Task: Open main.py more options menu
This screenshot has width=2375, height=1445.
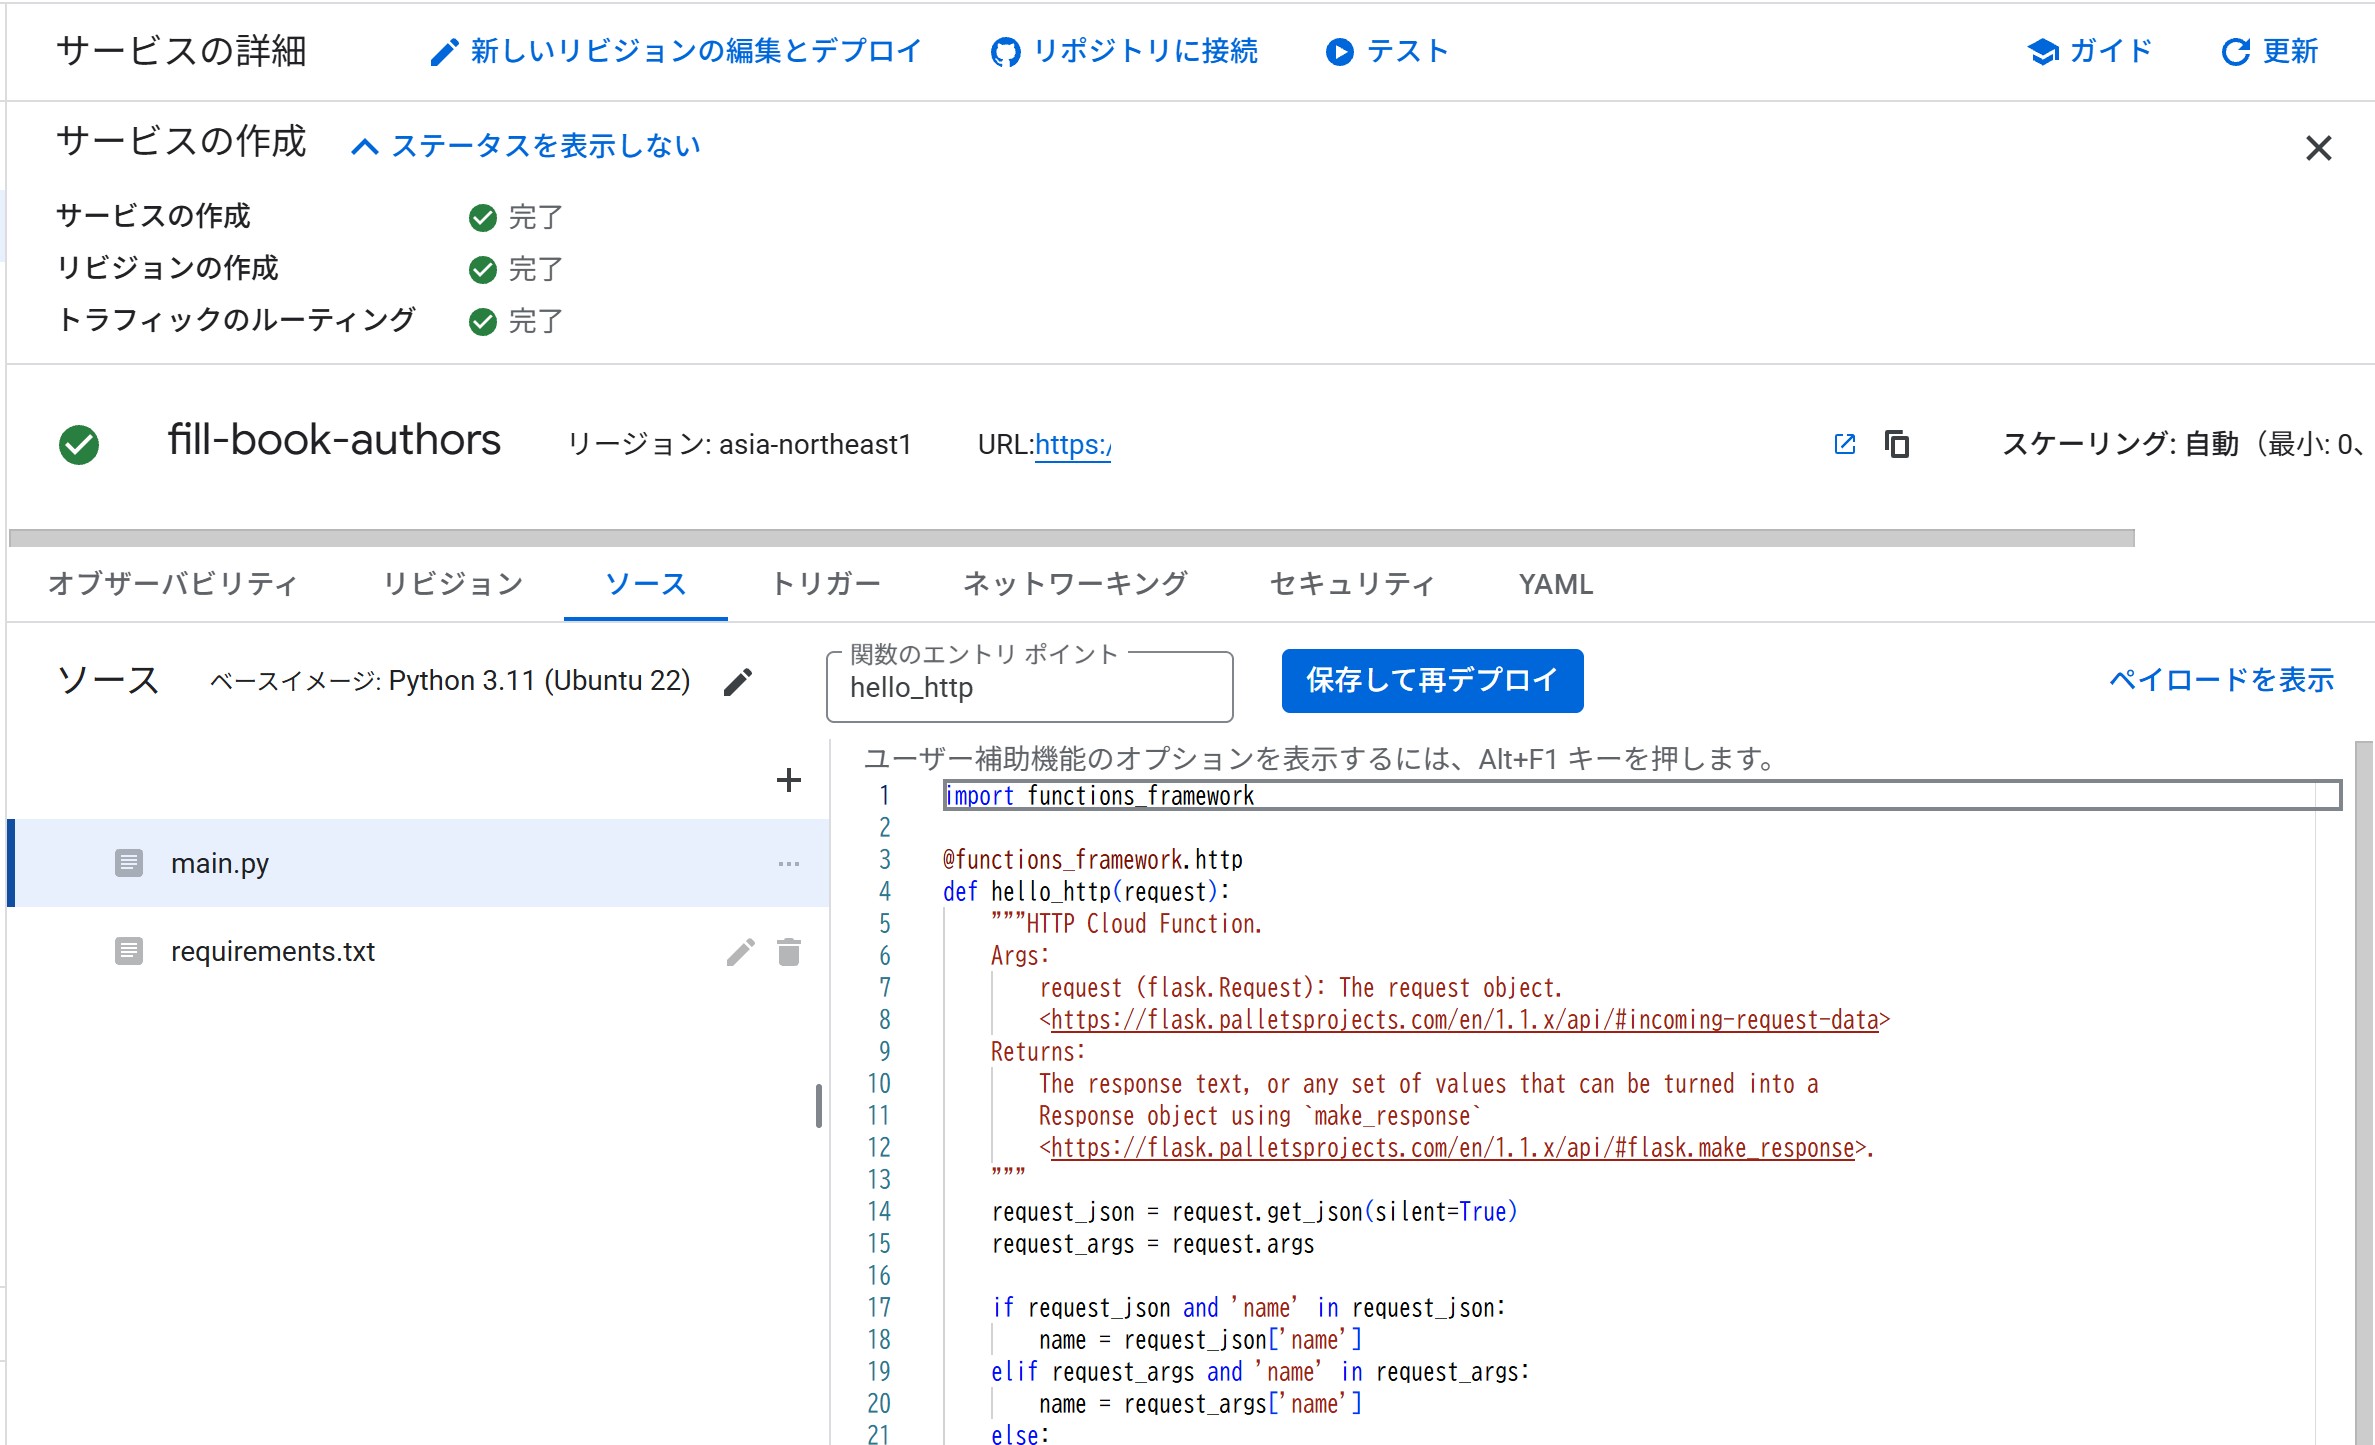Action: (788, 864)
